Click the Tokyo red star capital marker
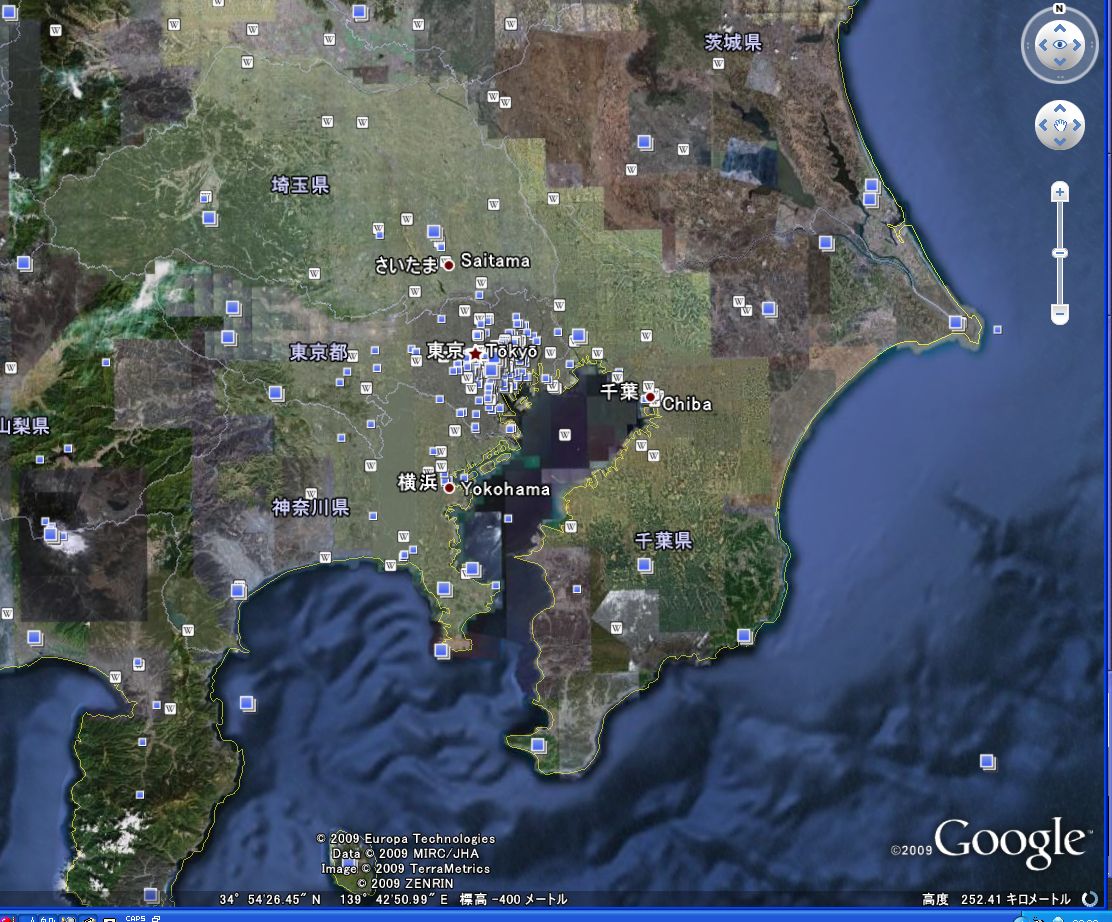The height and width of the screenshot is (922, 1112). (x=475, y=352)
